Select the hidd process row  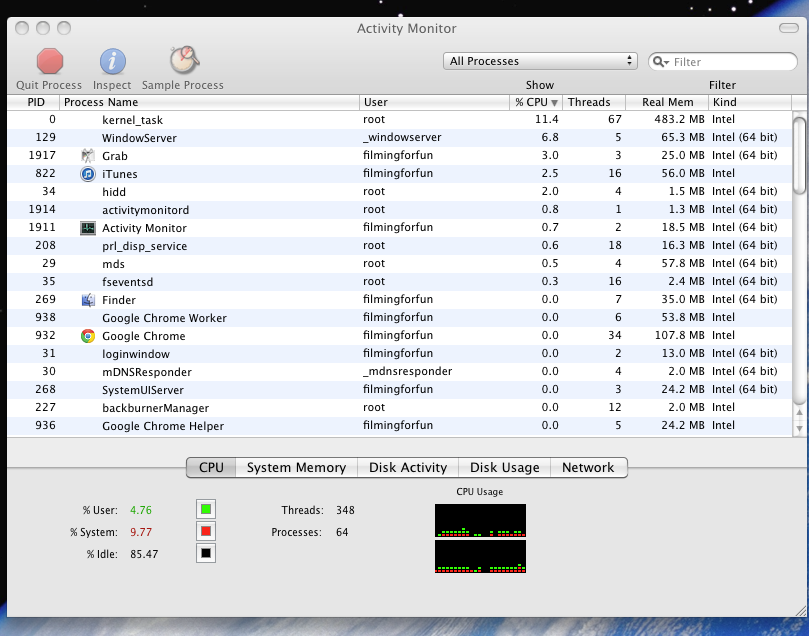point(400,192)
